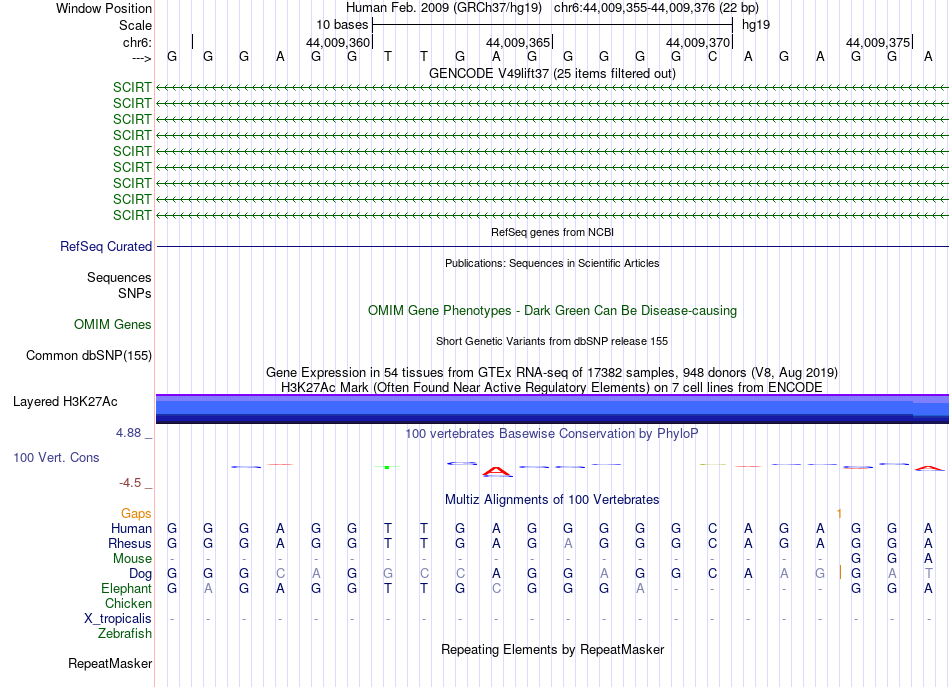Click the chr6: ruler label
Viewport: 950px width, 687px height.
coord(137,42)
